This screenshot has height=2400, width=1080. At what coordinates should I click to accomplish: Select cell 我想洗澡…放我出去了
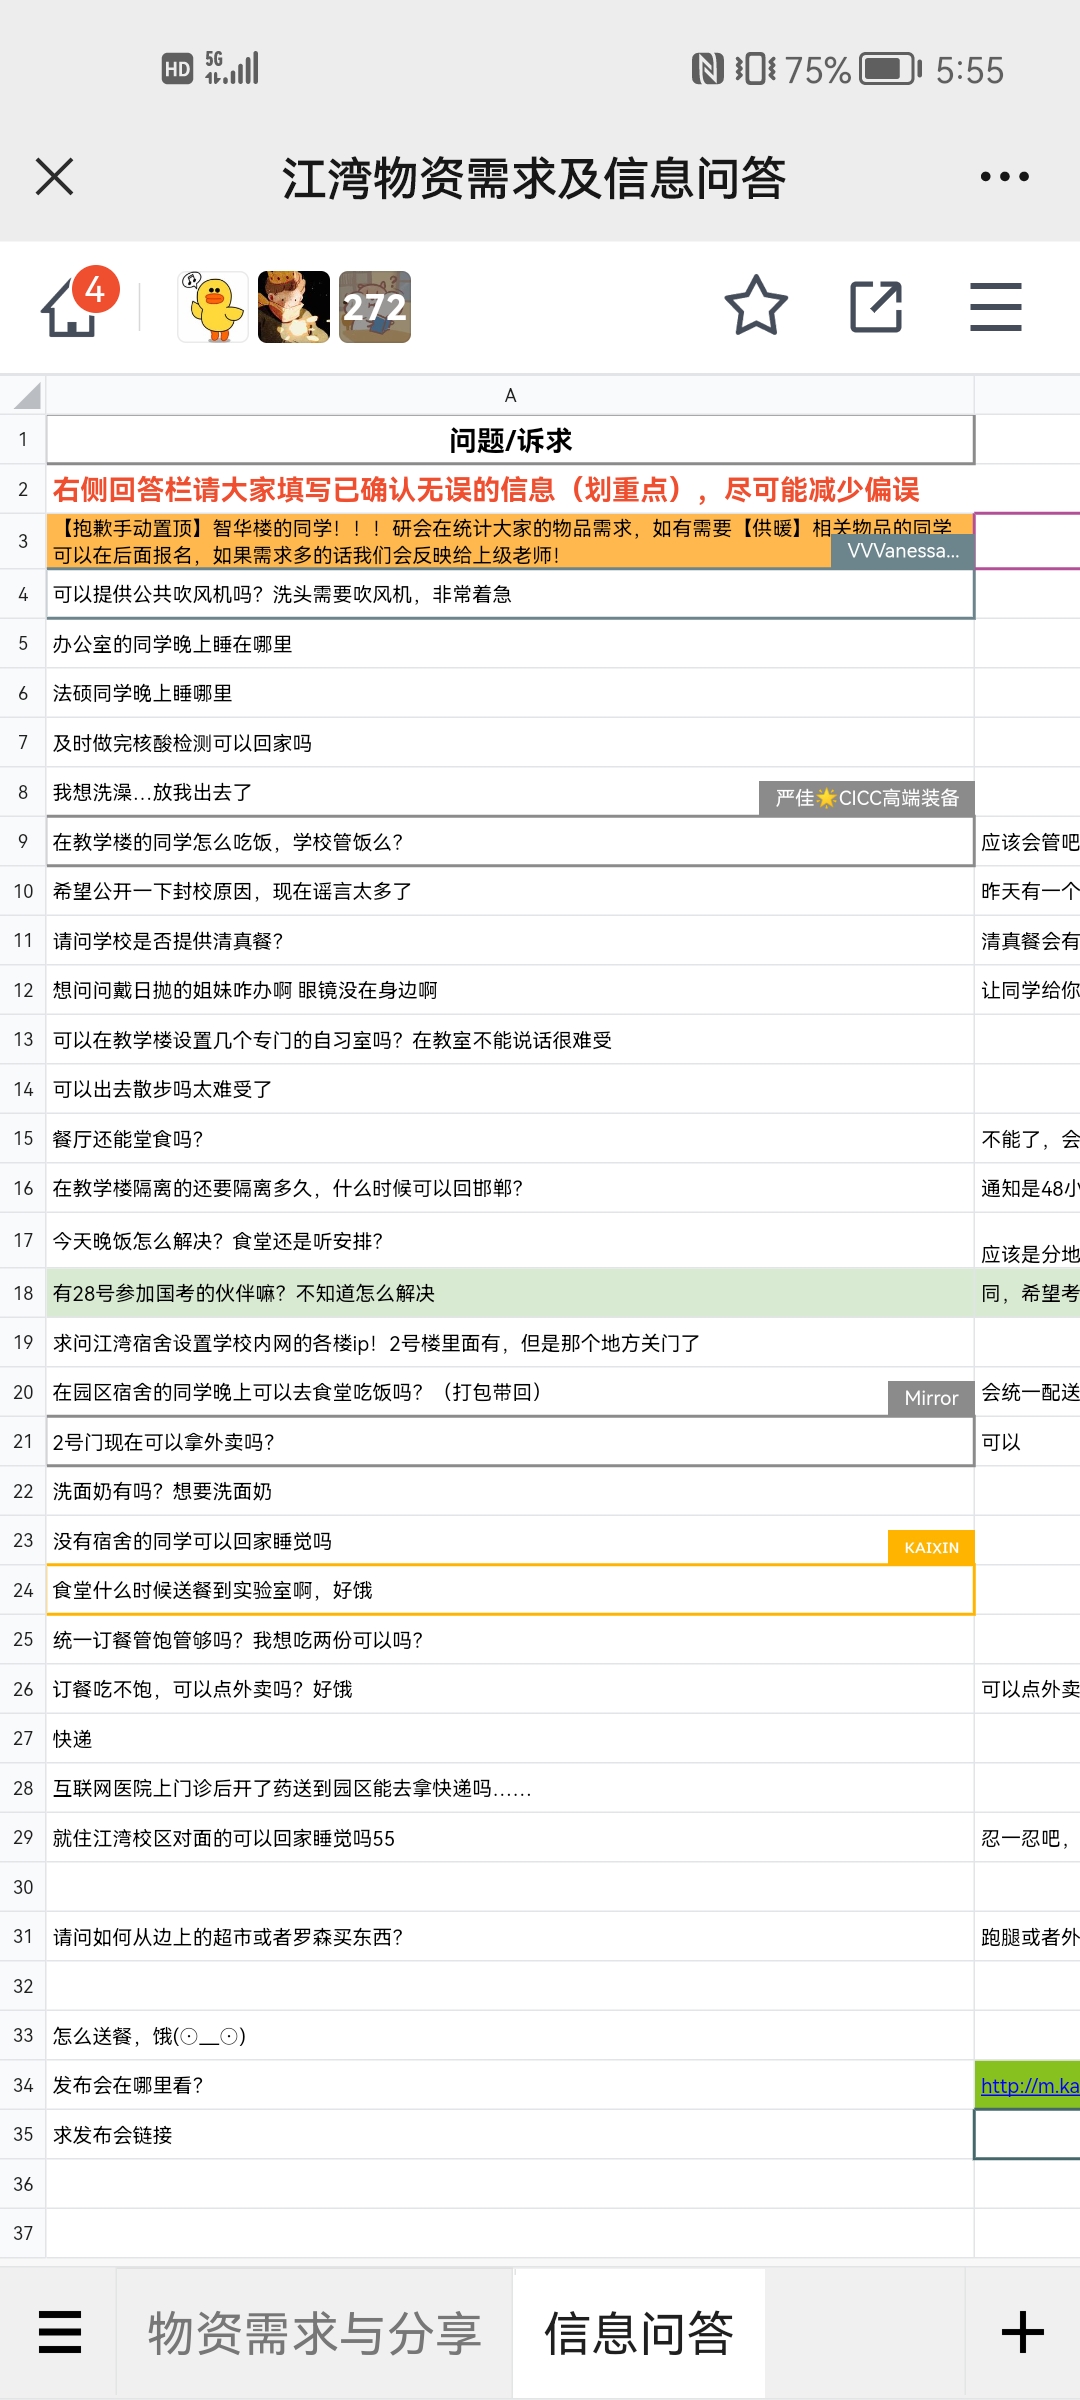(510, 792)
